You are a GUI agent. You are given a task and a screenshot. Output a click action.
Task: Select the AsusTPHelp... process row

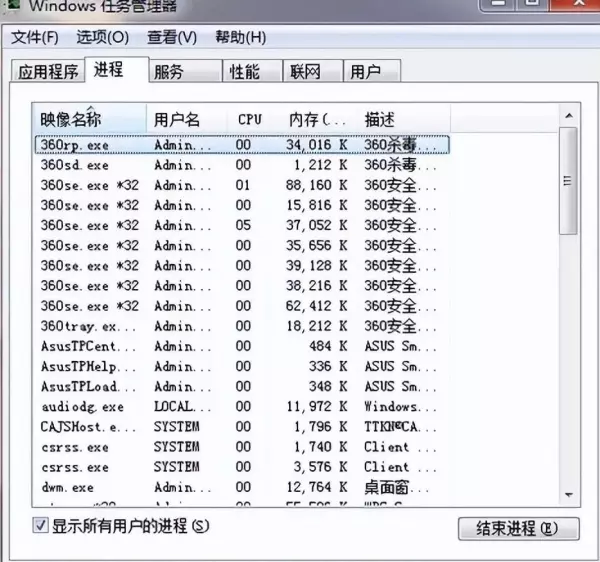click(x=242, y=367)
